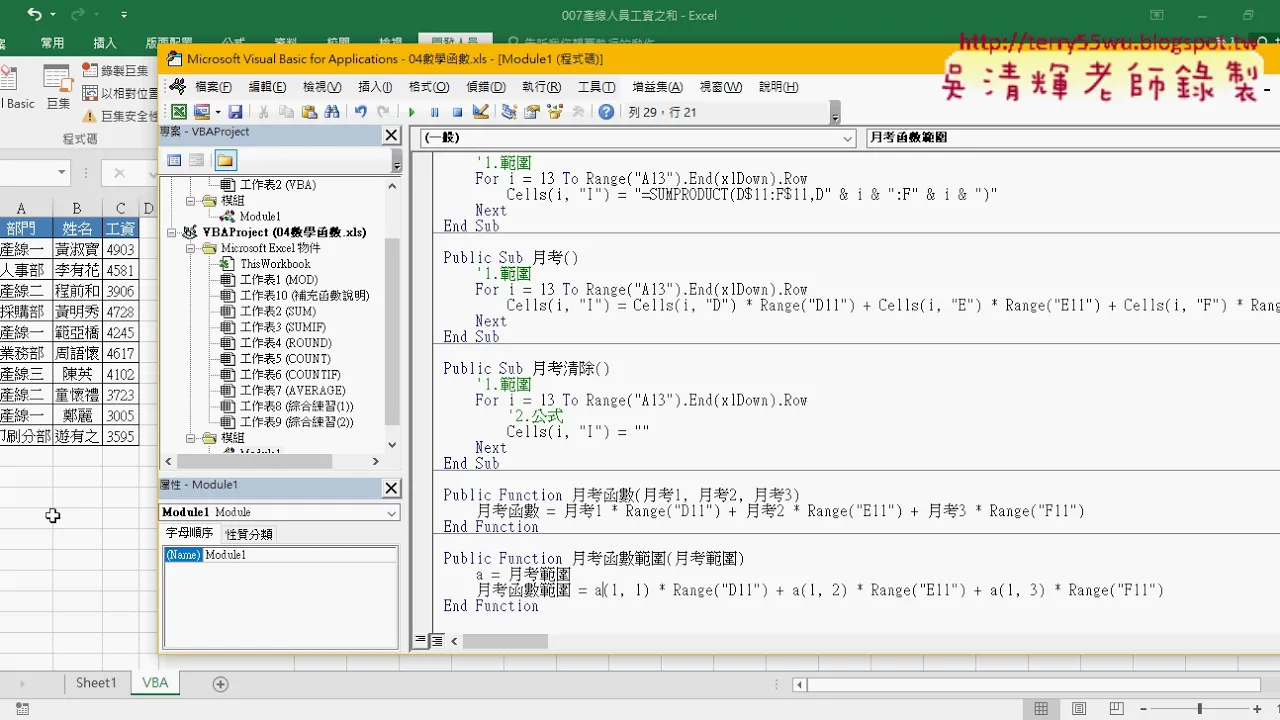
Task: Open the 檢視(V) menu
Action: click(x=322, y=87)
